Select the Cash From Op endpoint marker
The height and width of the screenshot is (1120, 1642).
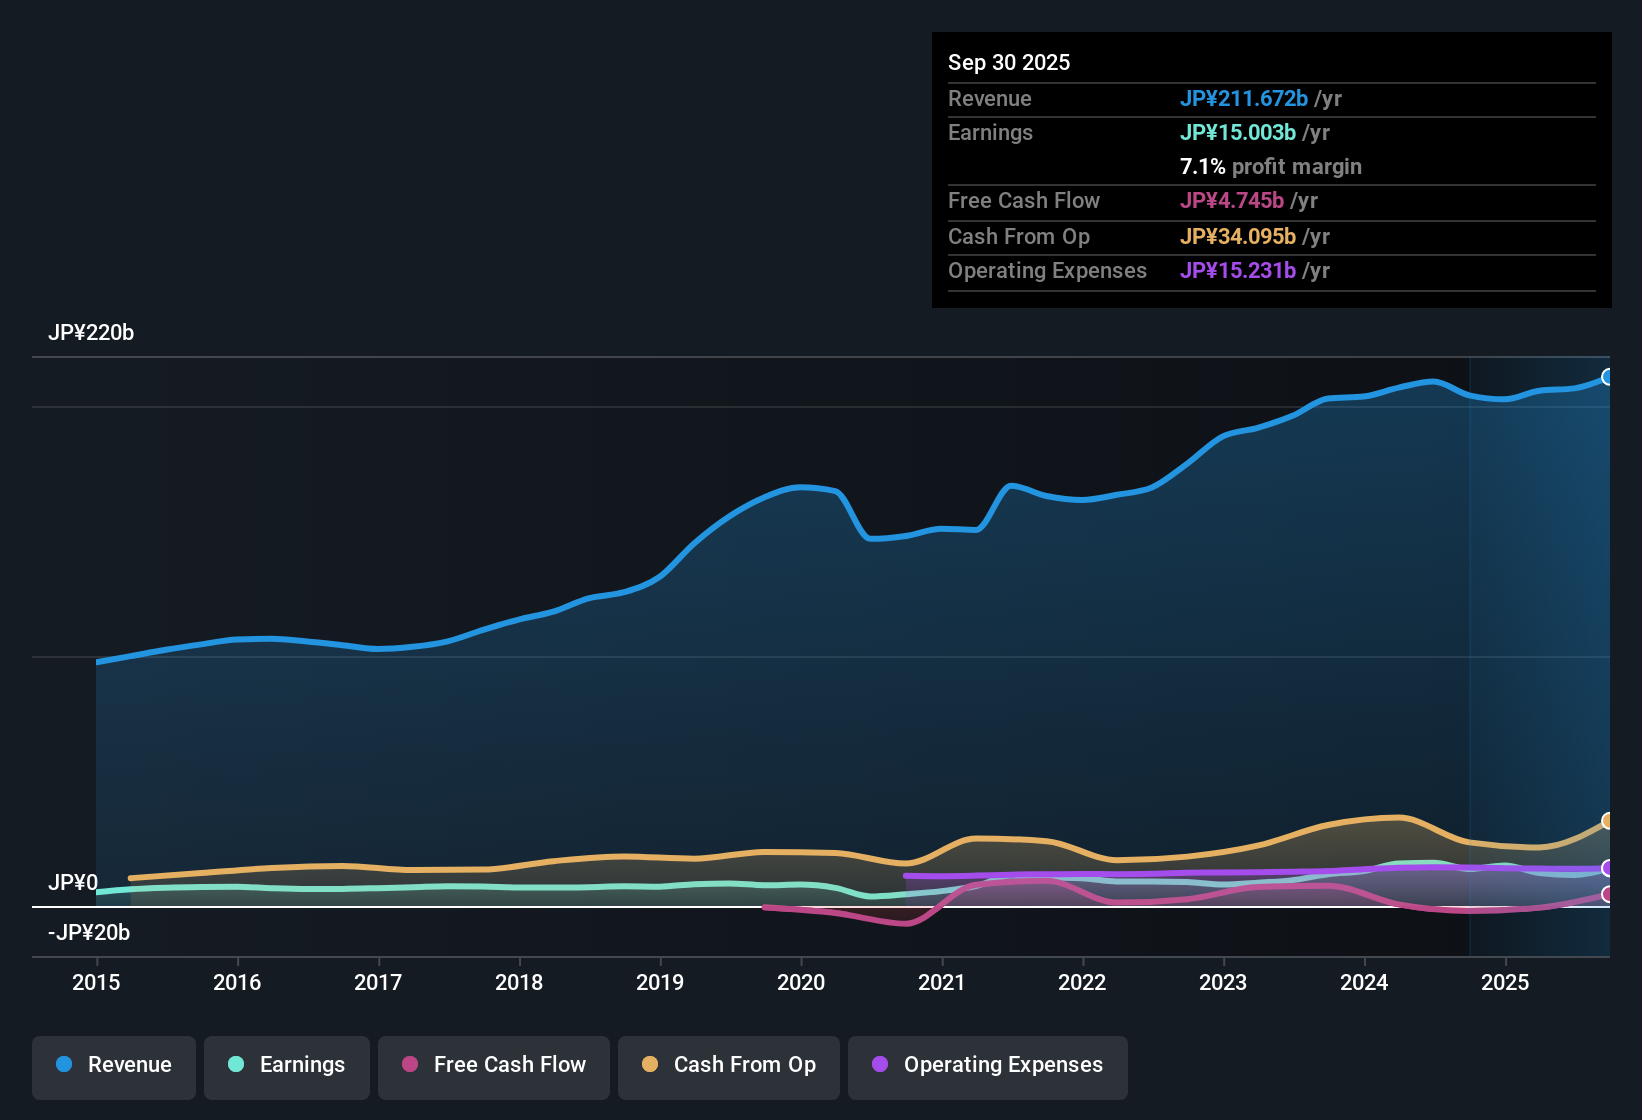[x=1608, y=820]
